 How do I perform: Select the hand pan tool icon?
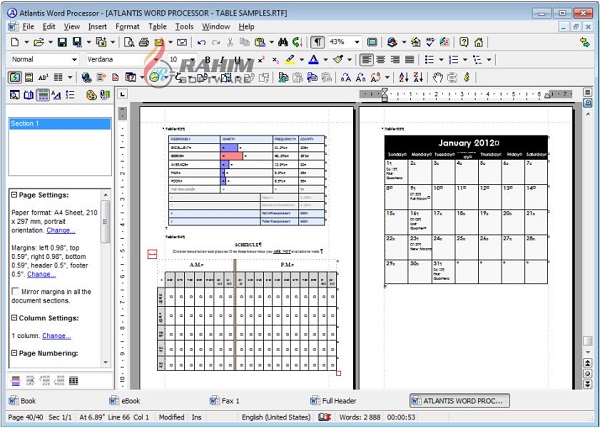coord(437,77)
